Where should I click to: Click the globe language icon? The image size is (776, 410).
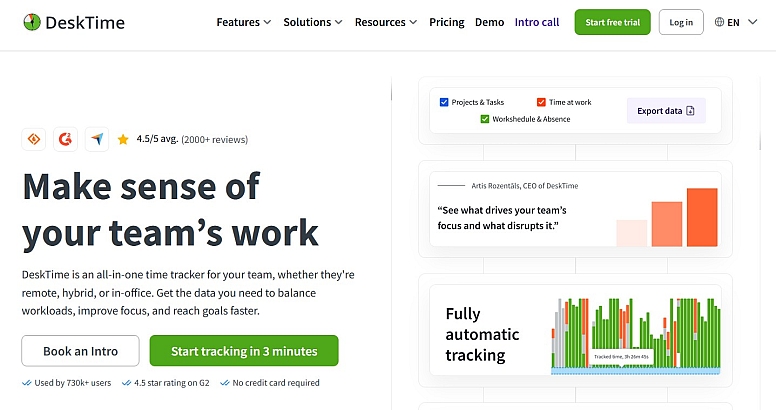(x=719, y=22)
